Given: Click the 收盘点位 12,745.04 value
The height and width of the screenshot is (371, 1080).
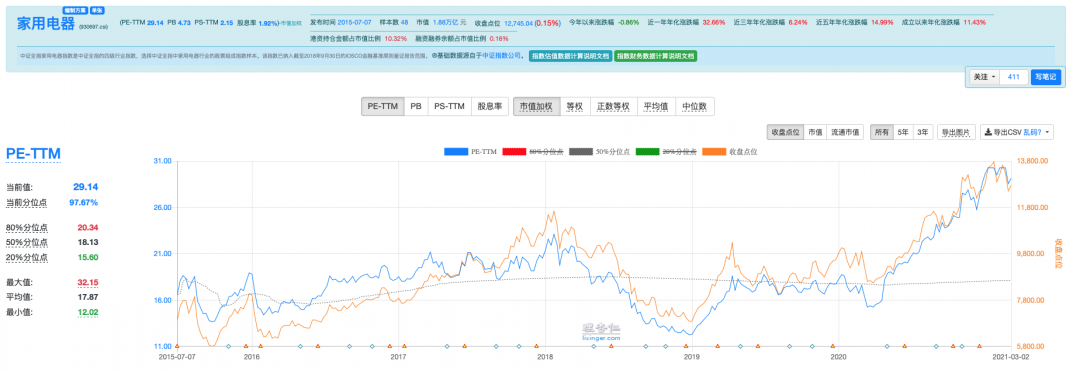Looking at the screenshot, I should pos(519,22).
